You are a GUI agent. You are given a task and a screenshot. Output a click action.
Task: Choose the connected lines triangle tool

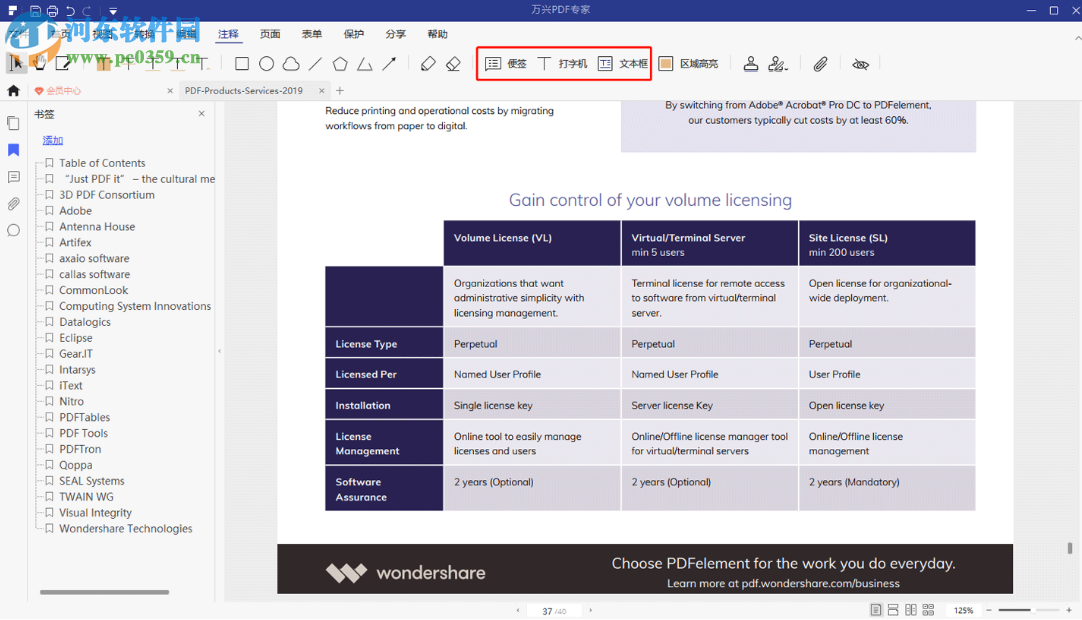click(x=364, y=64)
